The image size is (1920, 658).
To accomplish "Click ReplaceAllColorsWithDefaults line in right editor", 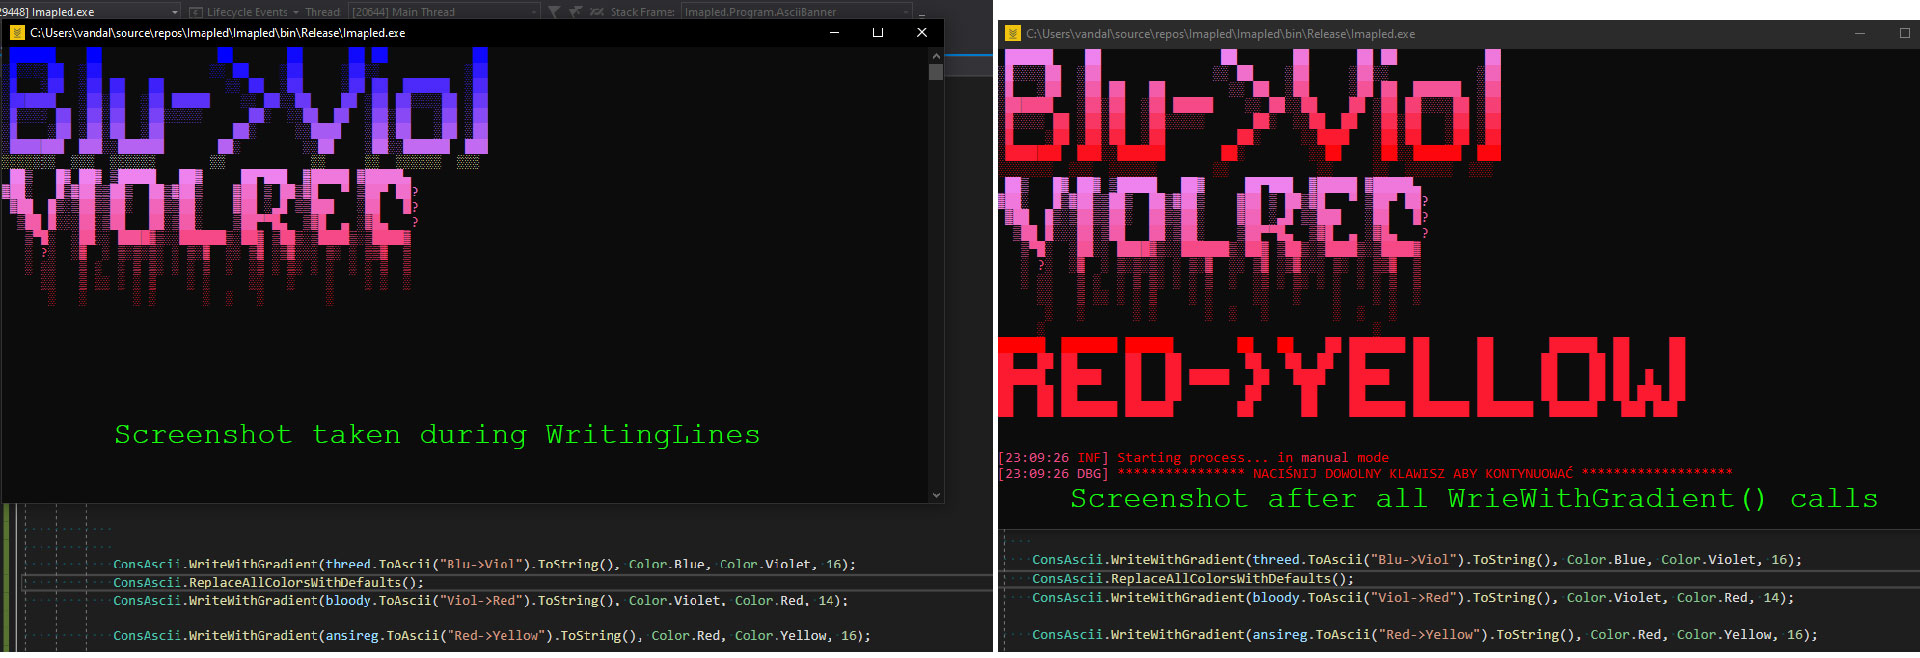I will coord(1193,579).
